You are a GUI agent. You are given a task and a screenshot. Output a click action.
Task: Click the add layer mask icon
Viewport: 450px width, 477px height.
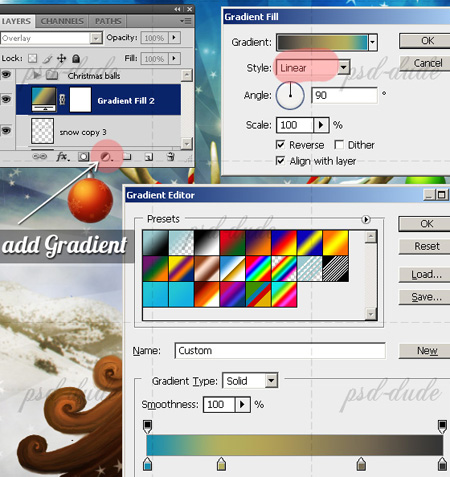point(83,157)
